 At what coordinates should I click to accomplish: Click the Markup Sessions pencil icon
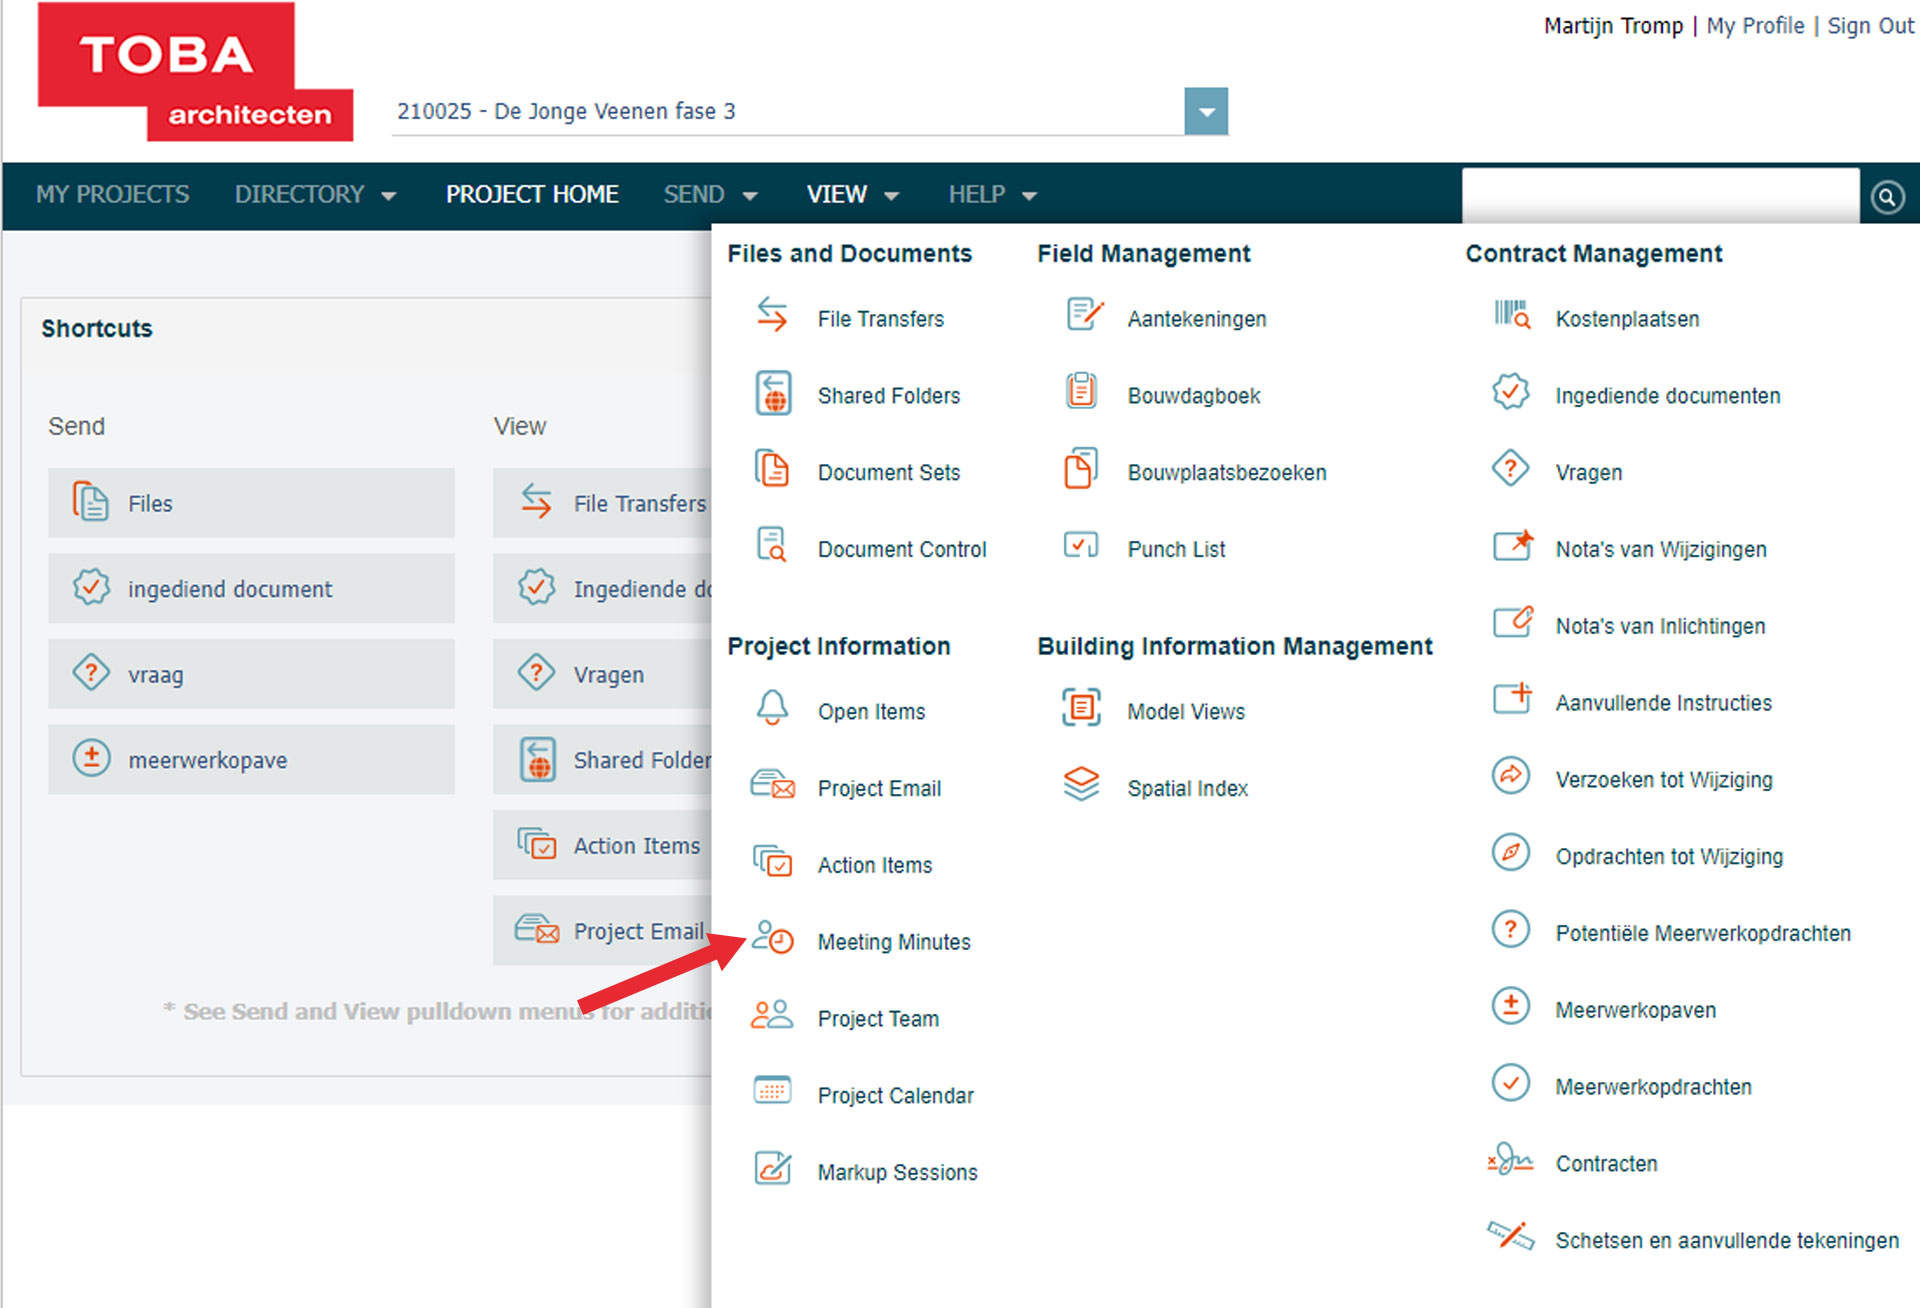point(772,1170)
